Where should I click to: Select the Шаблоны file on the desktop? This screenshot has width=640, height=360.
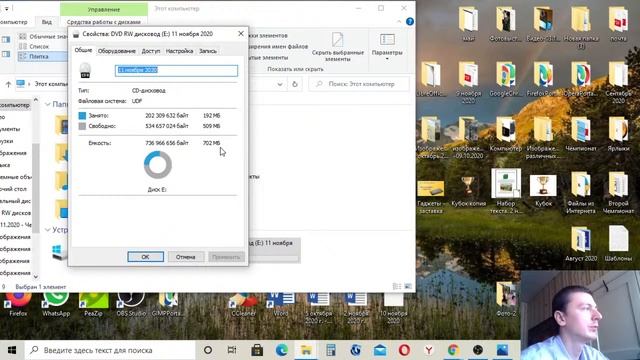[618, 244]
